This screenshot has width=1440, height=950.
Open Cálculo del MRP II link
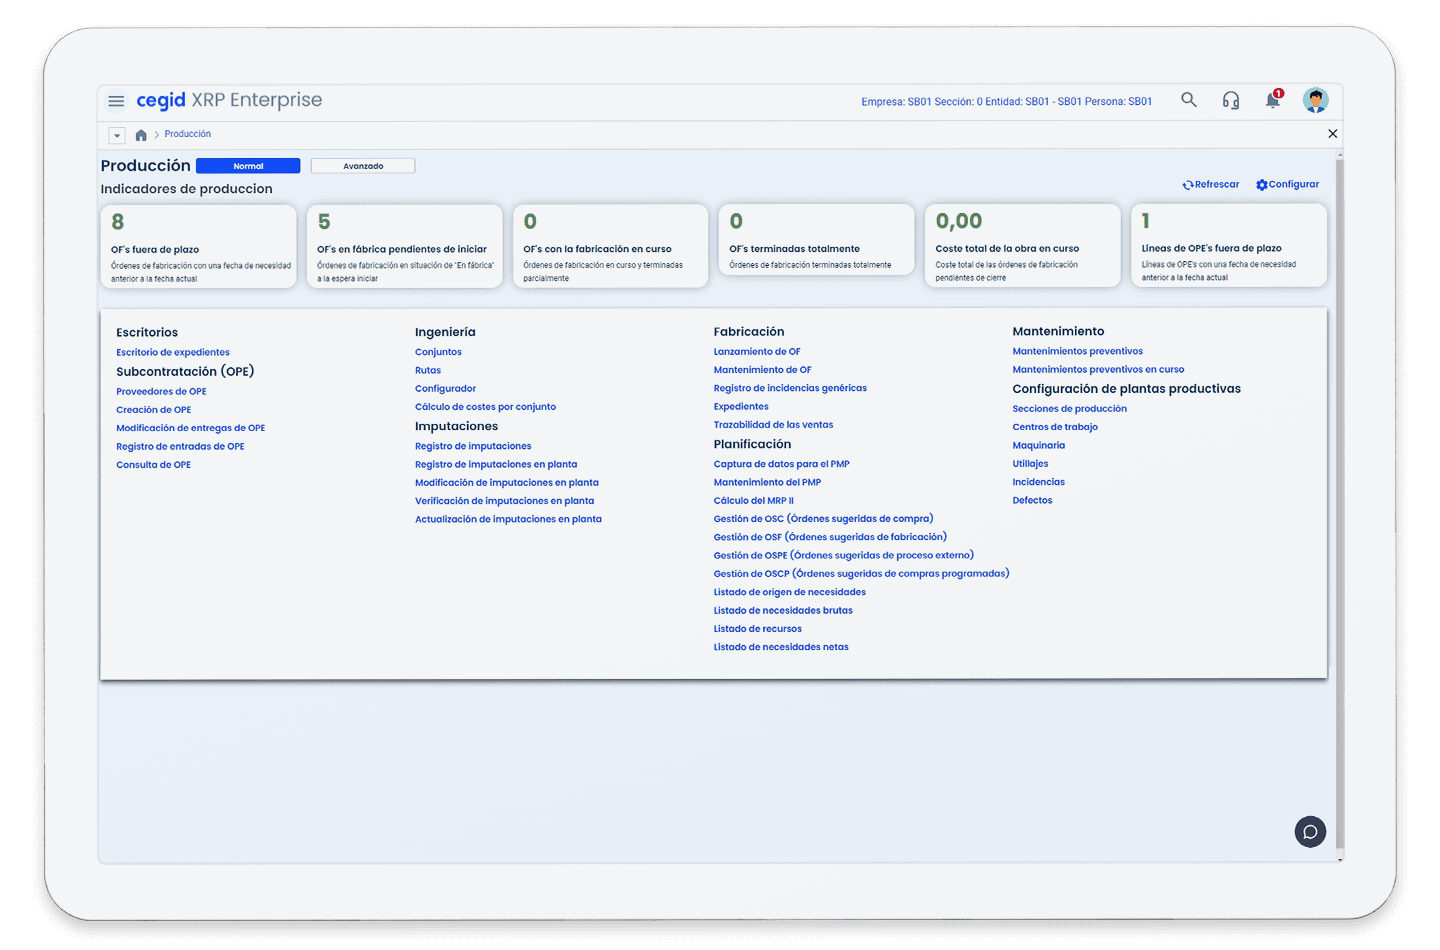[753, 501]
